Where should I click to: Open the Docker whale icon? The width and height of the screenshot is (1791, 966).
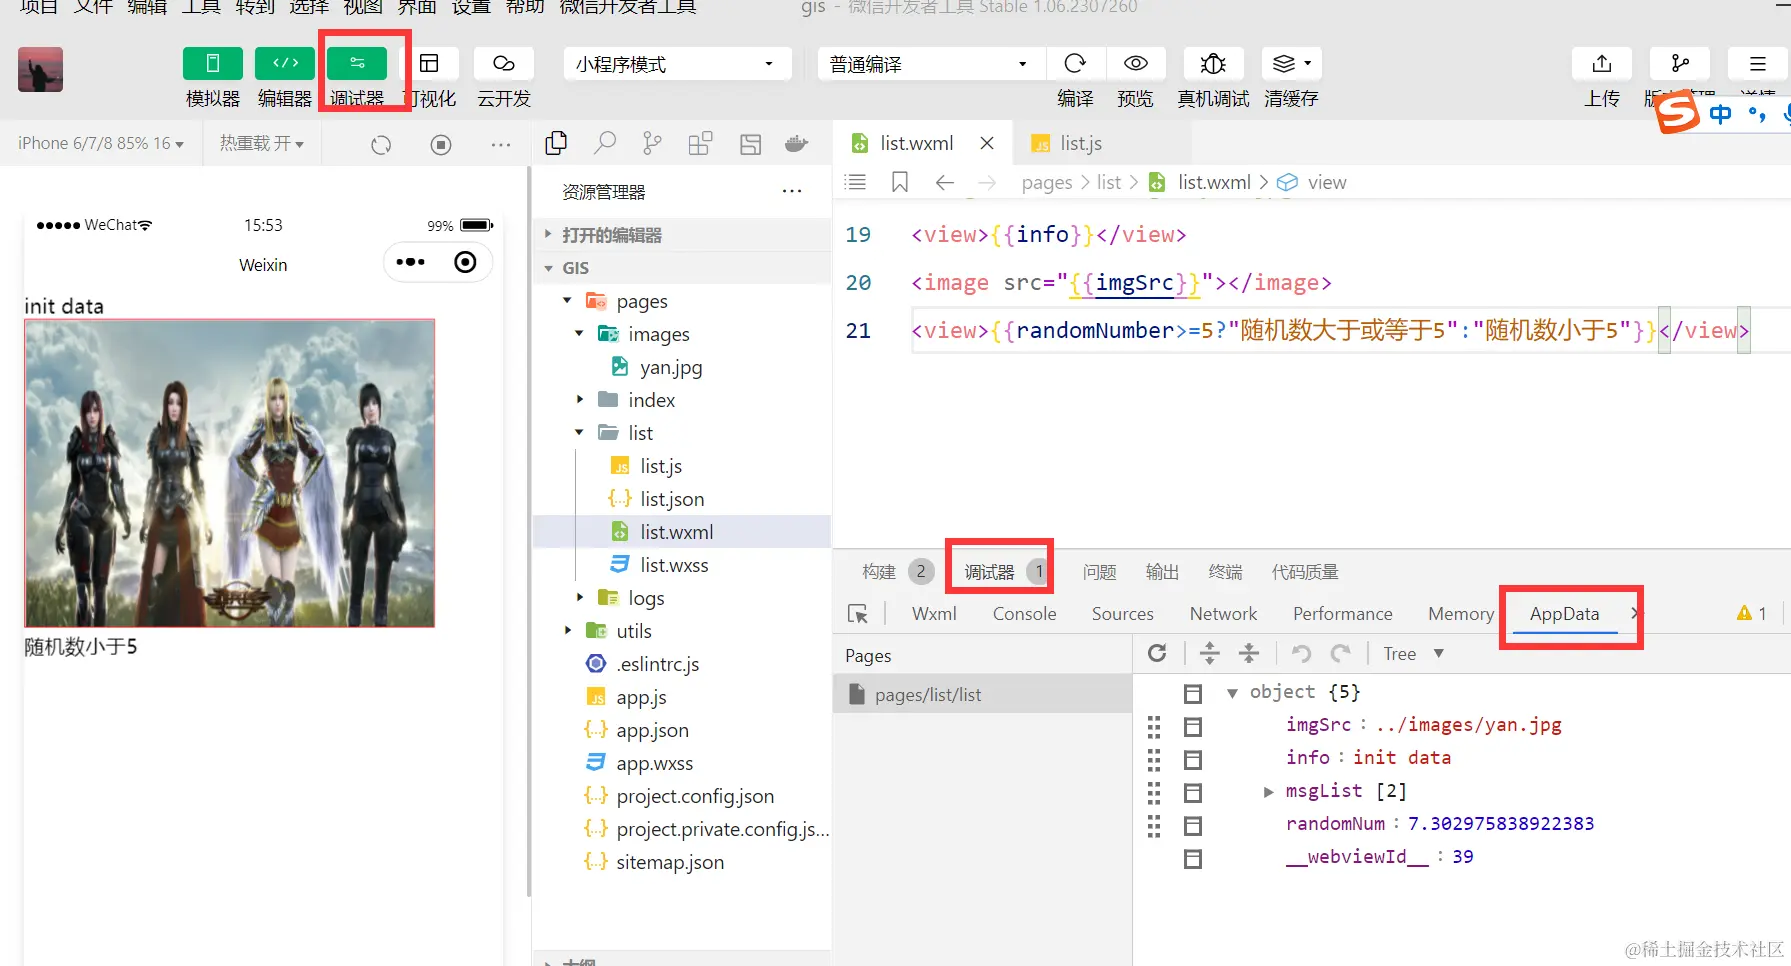pyautogui.click(x=796, y=144)
